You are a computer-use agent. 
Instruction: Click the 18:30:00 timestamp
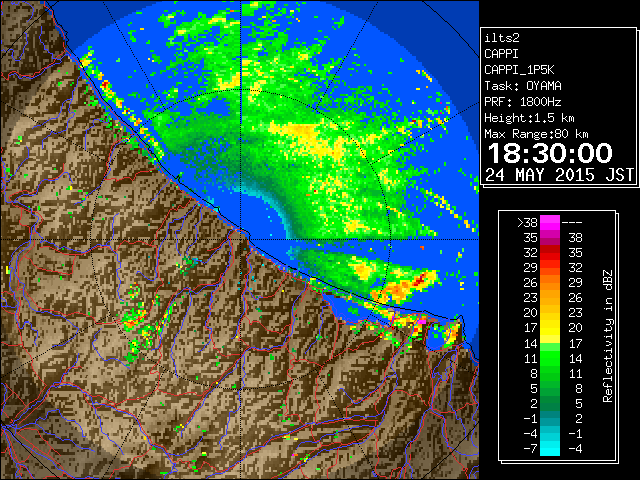[550, 153]
